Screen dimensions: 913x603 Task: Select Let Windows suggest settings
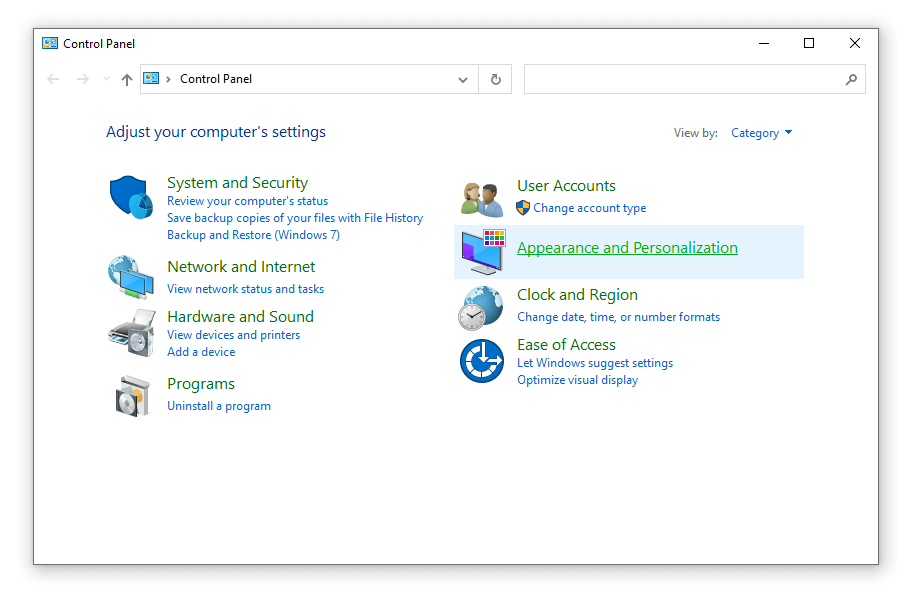point(595,363)
